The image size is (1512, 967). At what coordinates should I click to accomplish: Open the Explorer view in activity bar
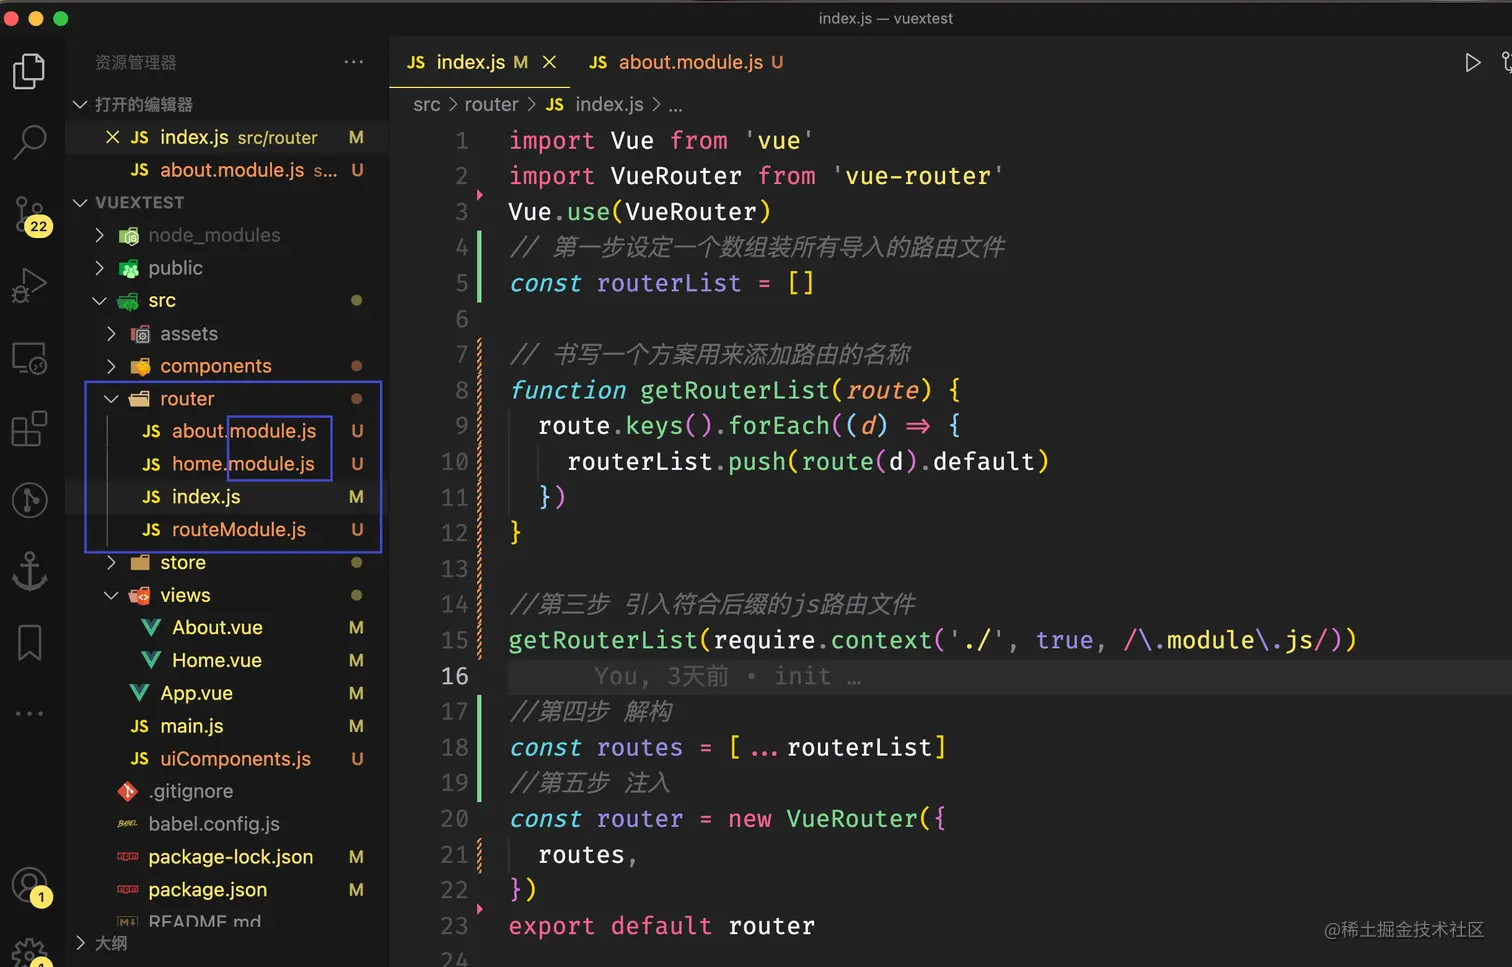[29, 71]
